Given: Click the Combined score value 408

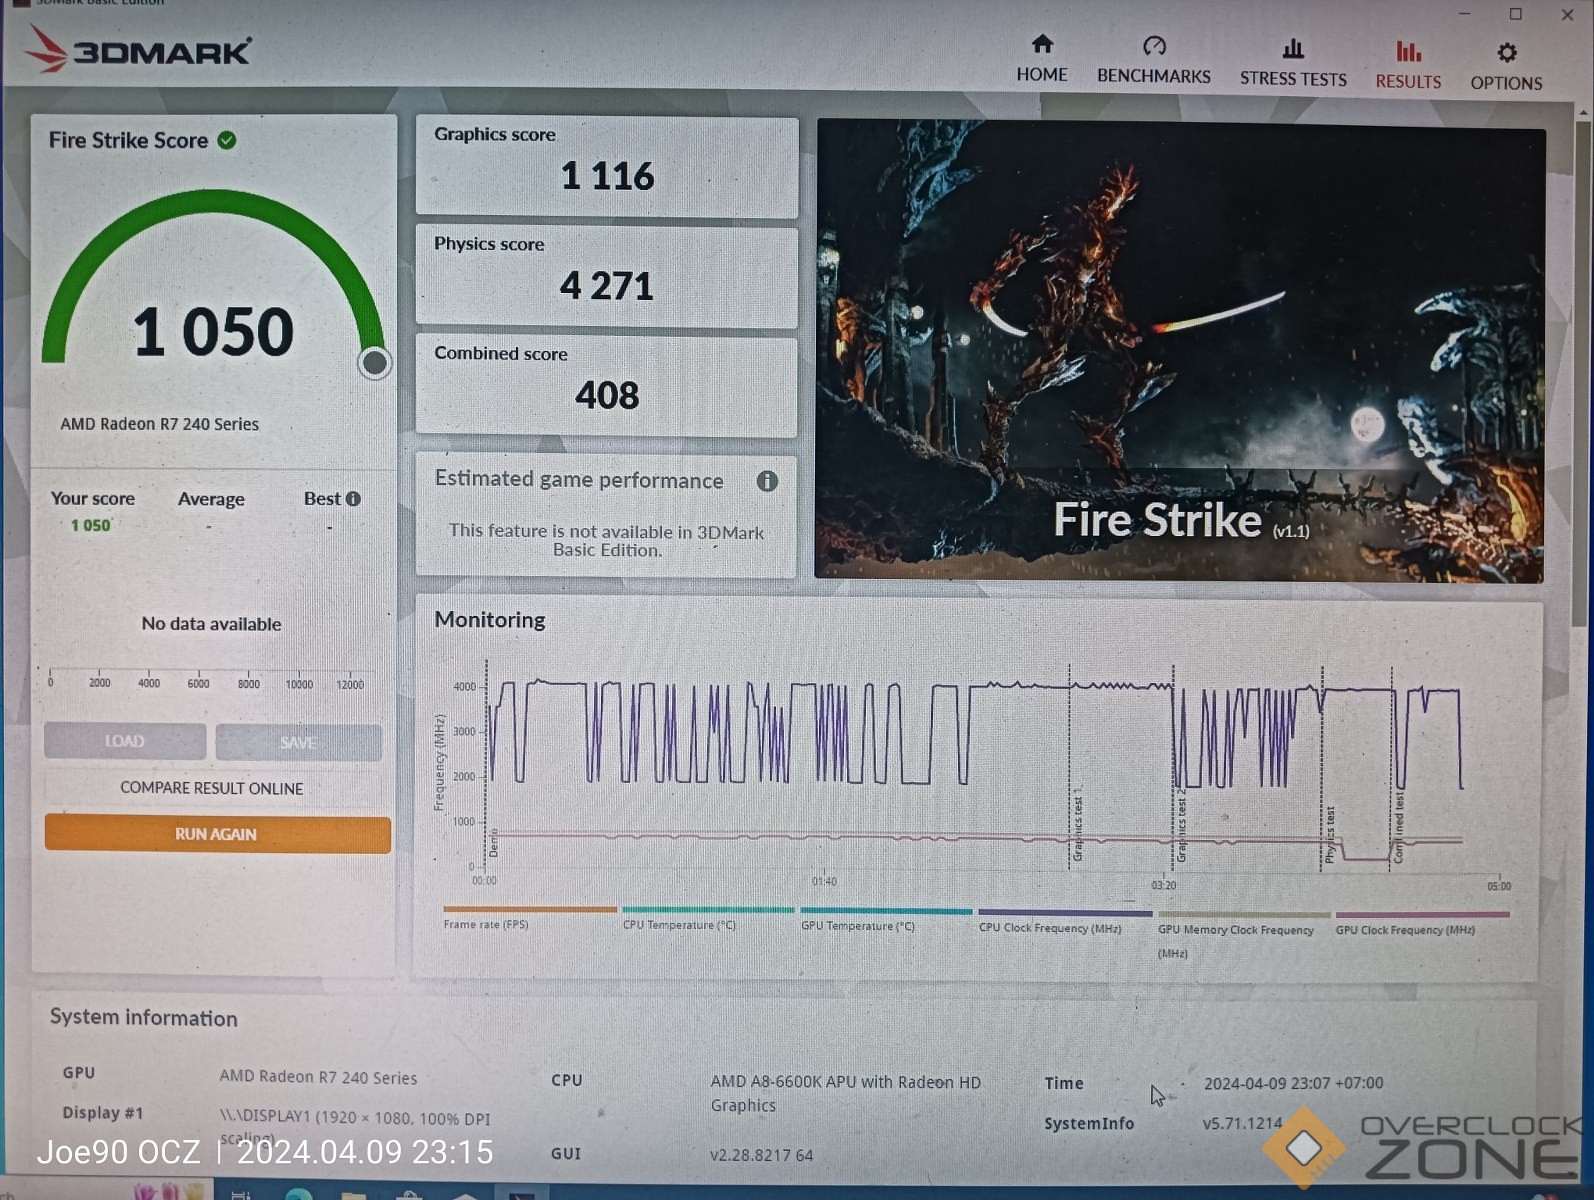Looking at the screenshot, I should coord(607,395).
